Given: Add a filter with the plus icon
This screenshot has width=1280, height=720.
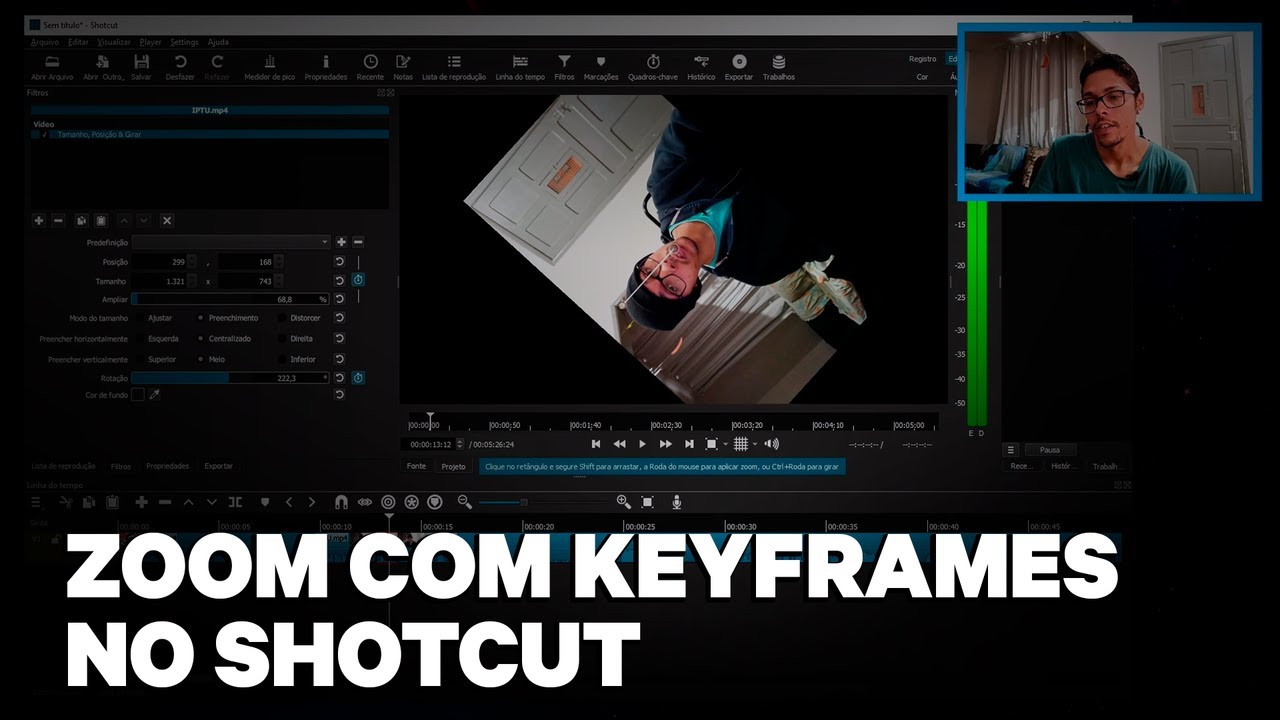Looking at the screenshot, I should click(x=39, y=220).
